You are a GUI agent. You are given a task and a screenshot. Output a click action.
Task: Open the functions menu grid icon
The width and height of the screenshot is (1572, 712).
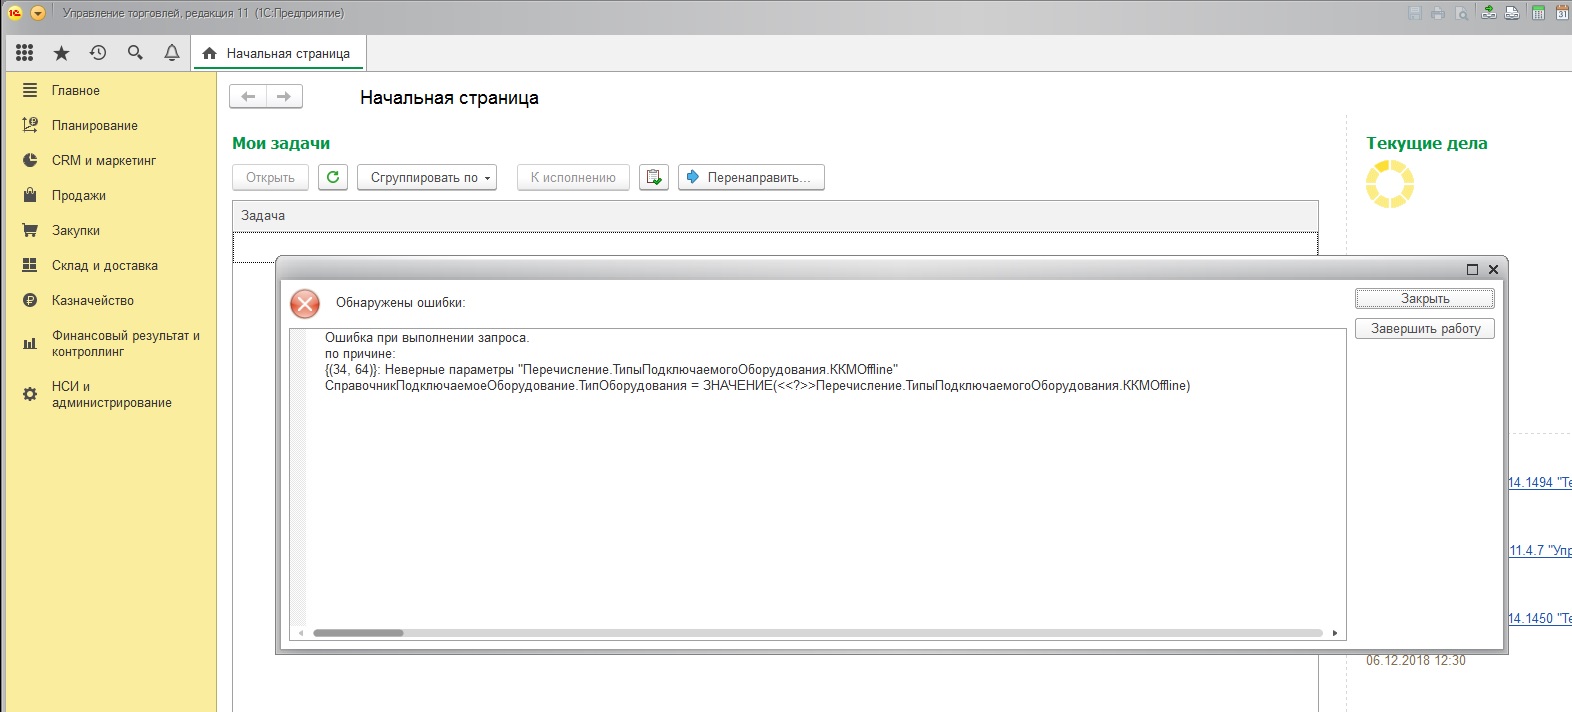click(25, 53)
